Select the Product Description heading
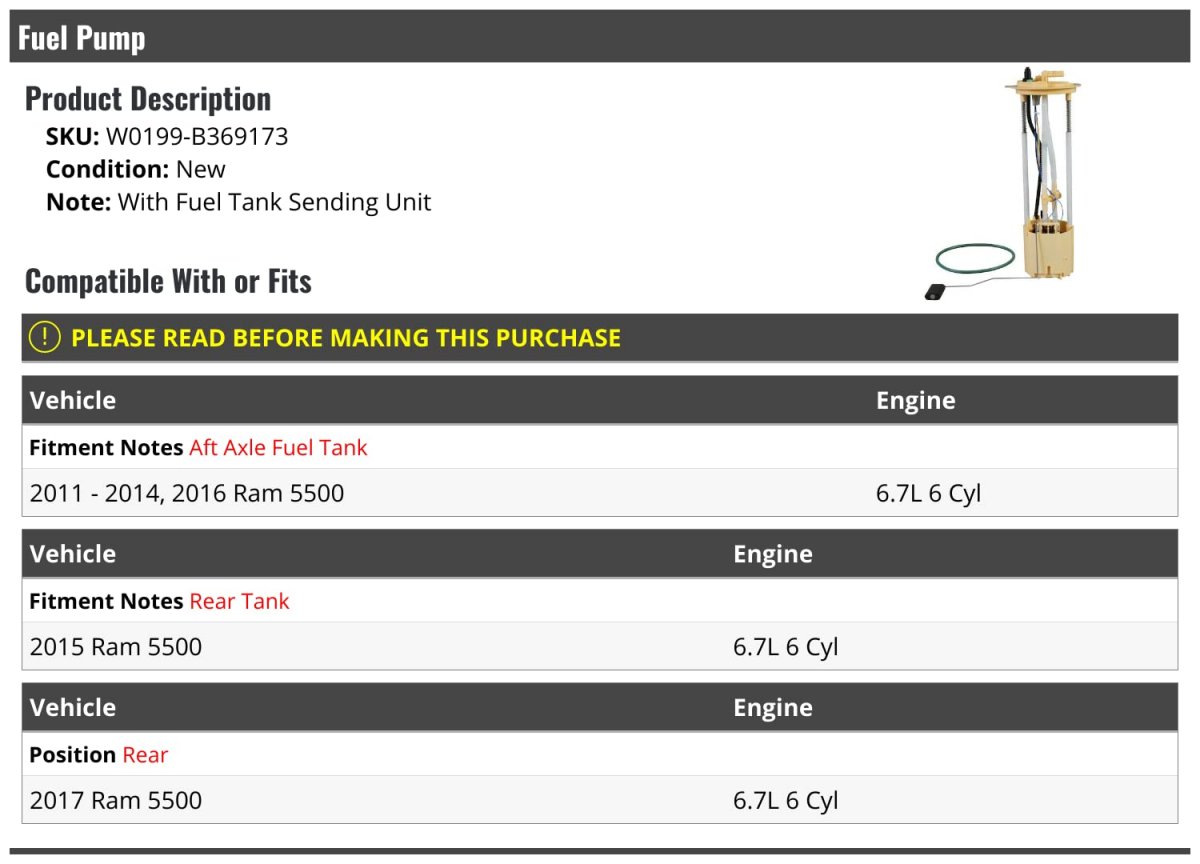The height and width of the screenshot is (864, 1200). (x=148, y=98)
